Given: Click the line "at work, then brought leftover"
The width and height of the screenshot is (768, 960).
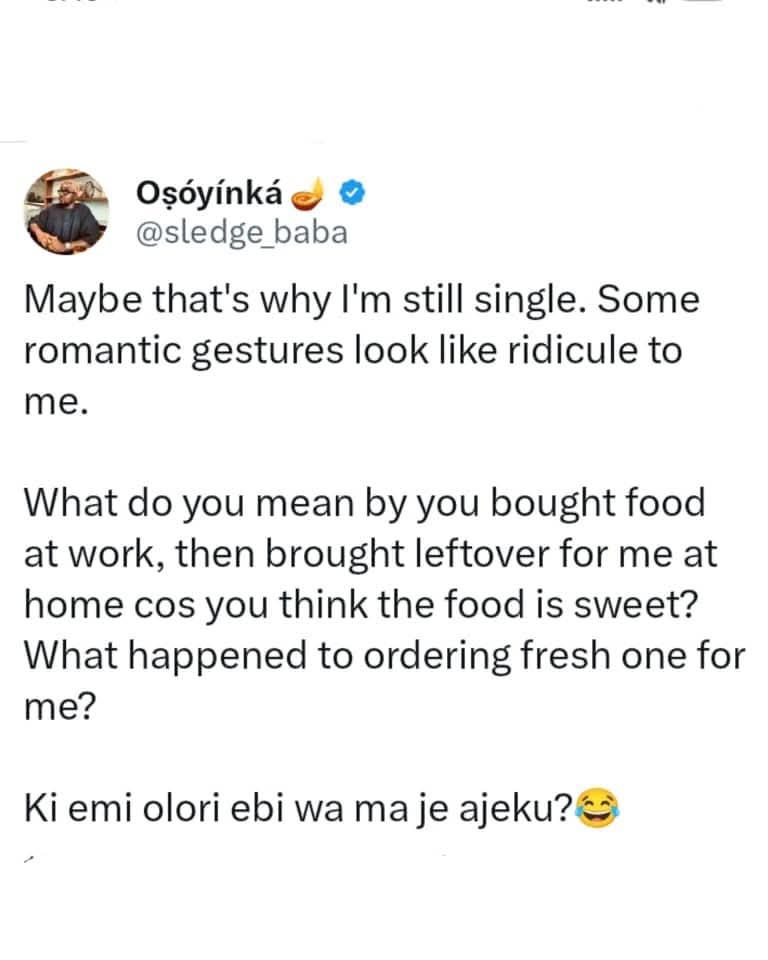Looking at the screenshot, I should 370,553.
